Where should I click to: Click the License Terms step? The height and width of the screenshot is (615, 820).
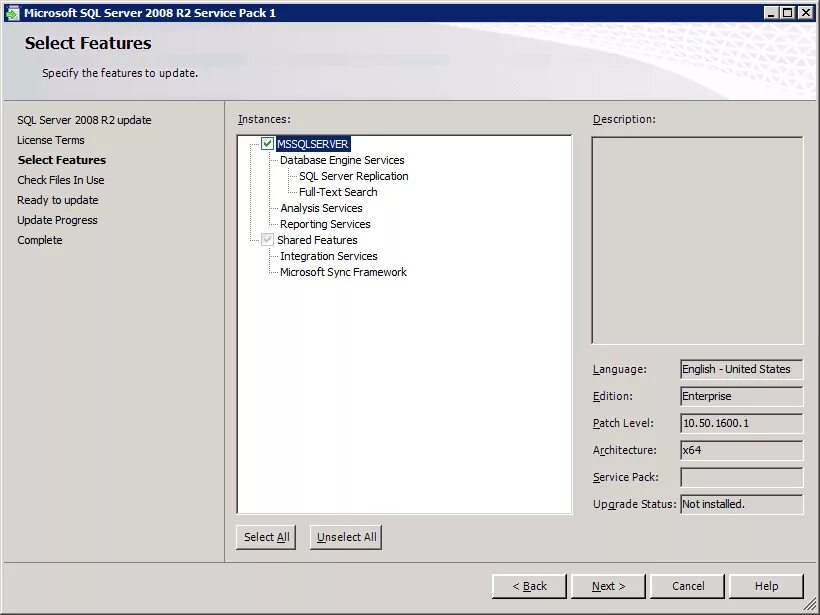tap(51, 140)
